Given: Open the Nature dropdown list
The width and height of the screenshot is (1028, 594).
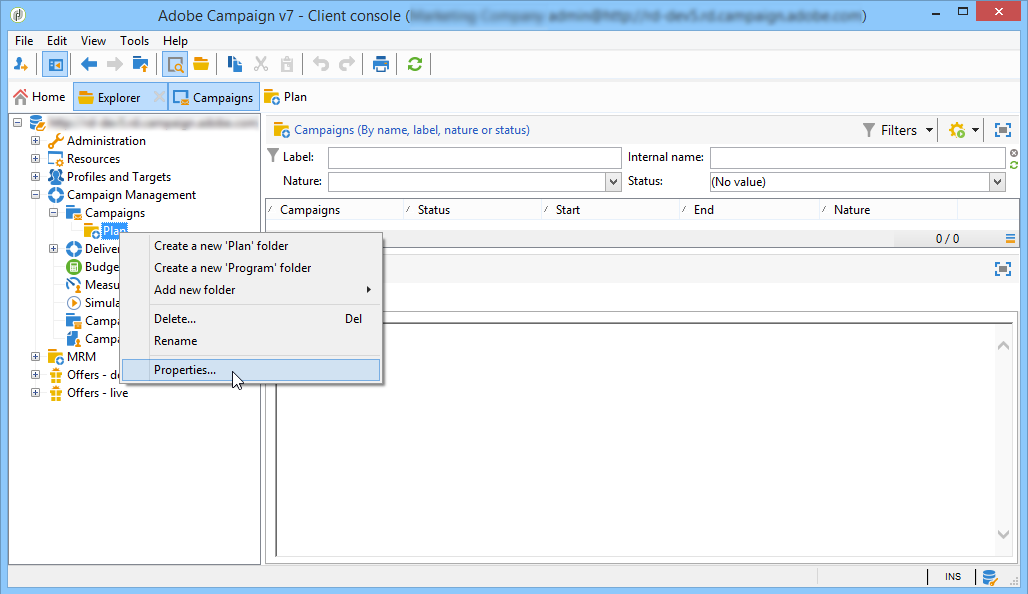Looking at the screenshot, I should click(x=613, y=182).
